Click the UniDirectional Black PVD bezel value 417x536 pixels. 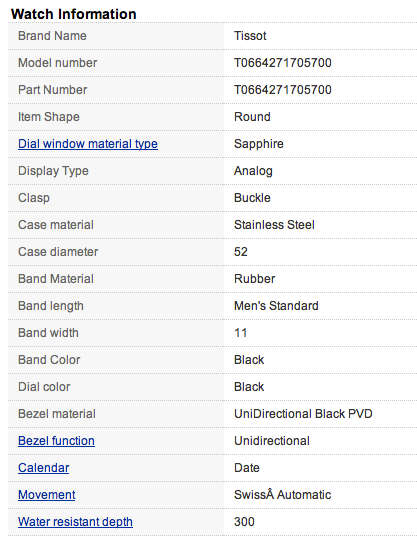coord(303,414)
